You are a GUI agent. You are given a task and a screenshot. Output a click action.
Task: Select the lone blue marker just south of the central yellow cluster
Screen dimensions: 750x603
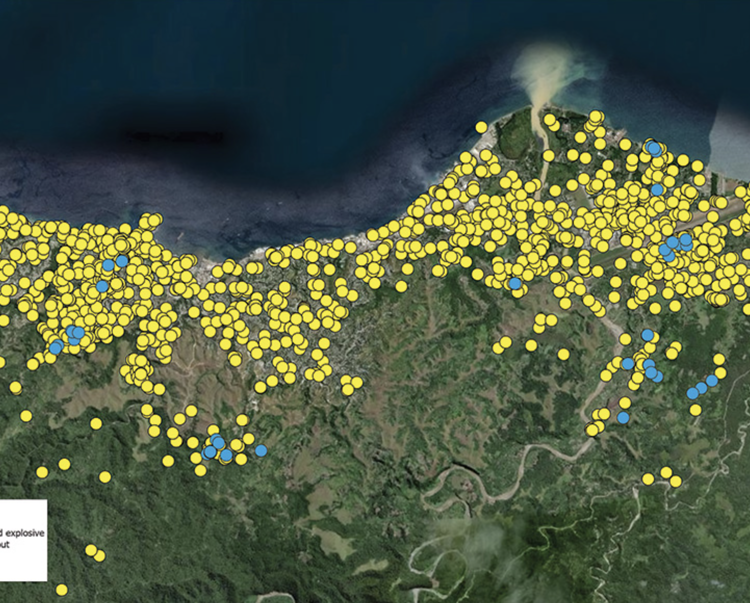coord(515,284)
